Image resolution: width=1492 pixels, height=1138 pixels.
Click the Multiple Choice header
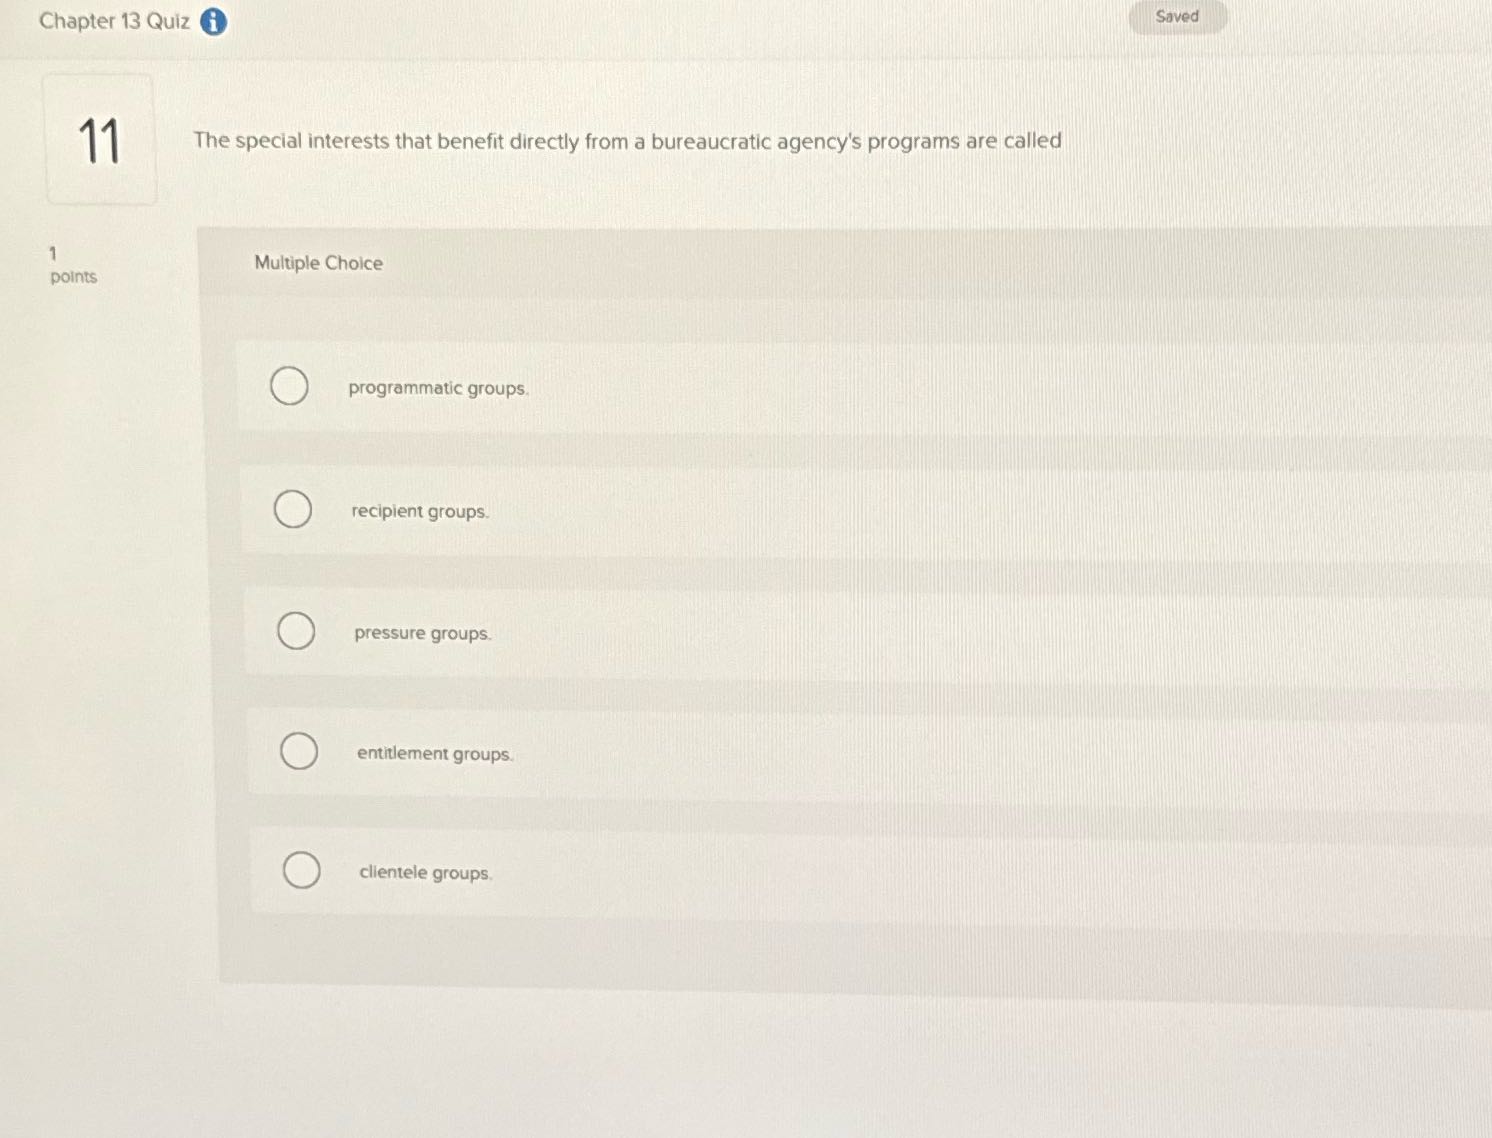(318, 263)
